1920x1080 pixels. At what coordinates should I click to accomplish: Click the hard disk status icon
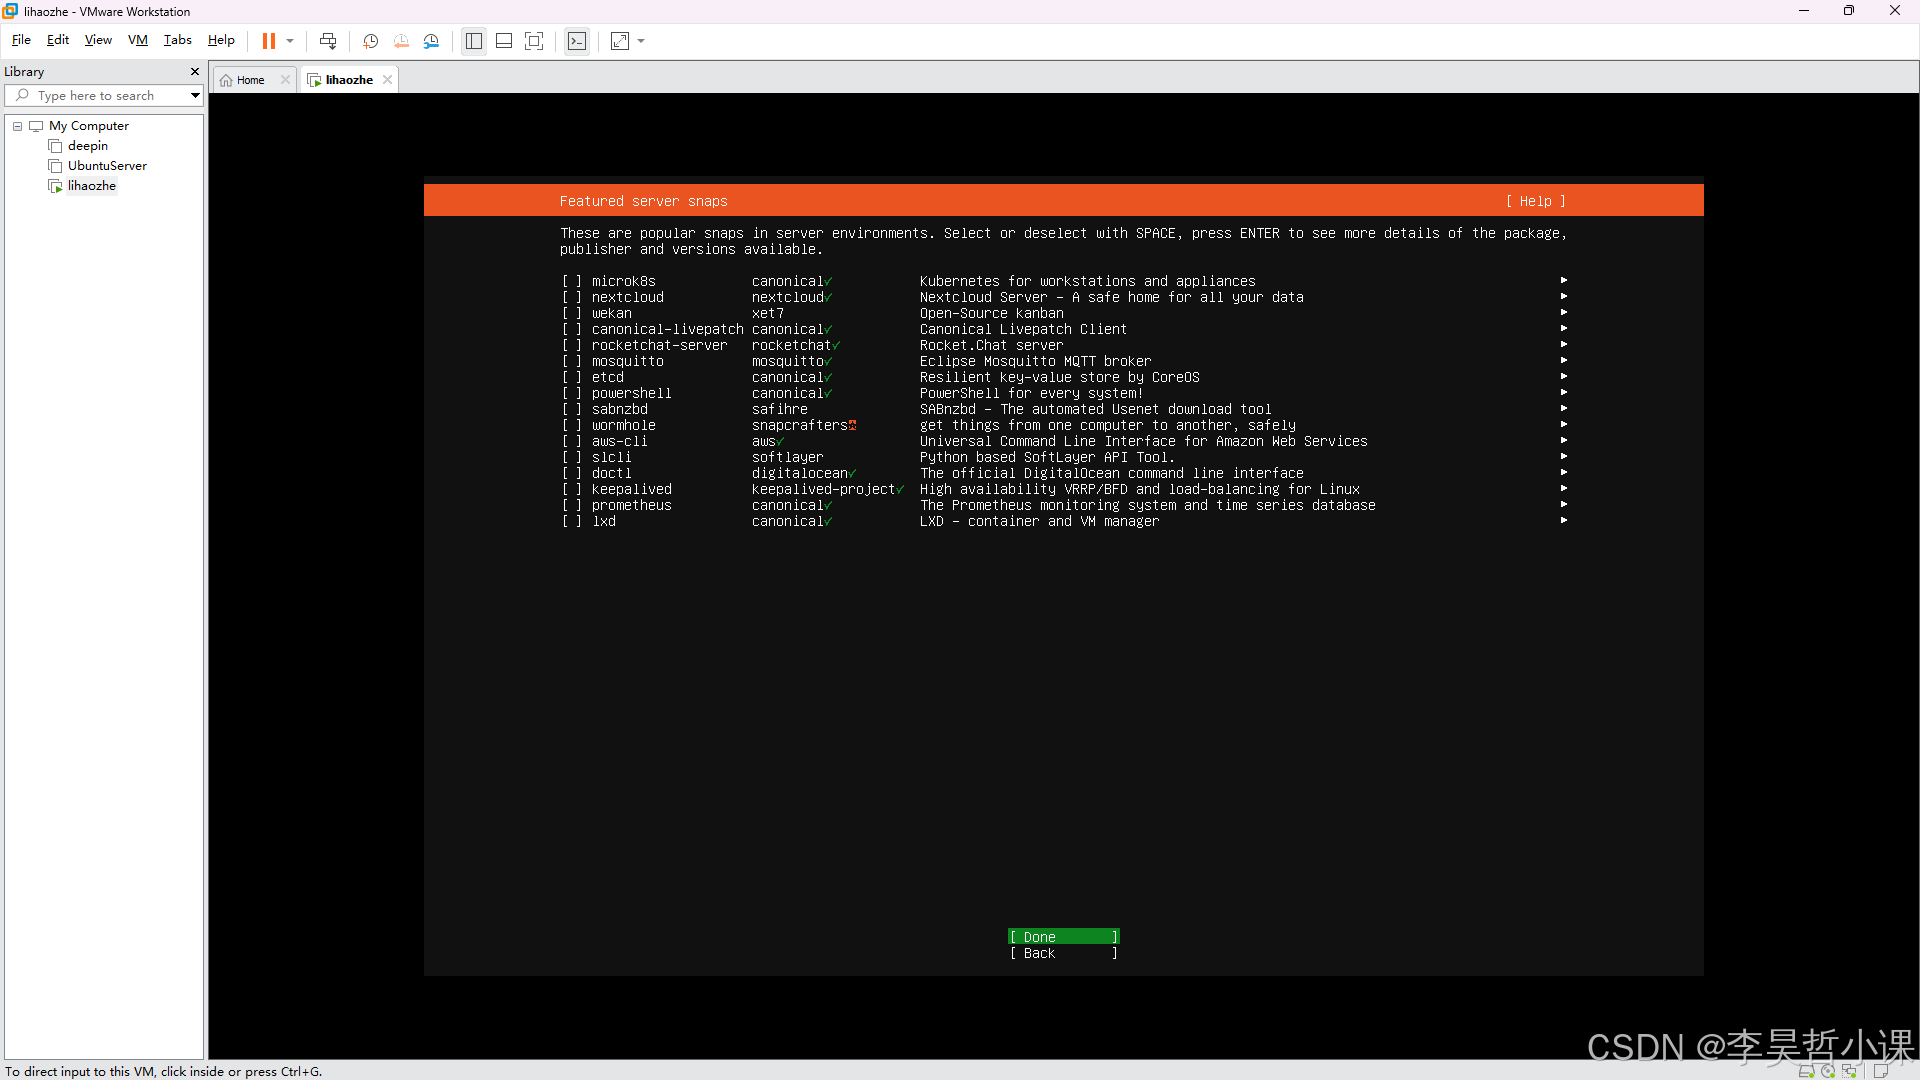pos(1806,1071)
